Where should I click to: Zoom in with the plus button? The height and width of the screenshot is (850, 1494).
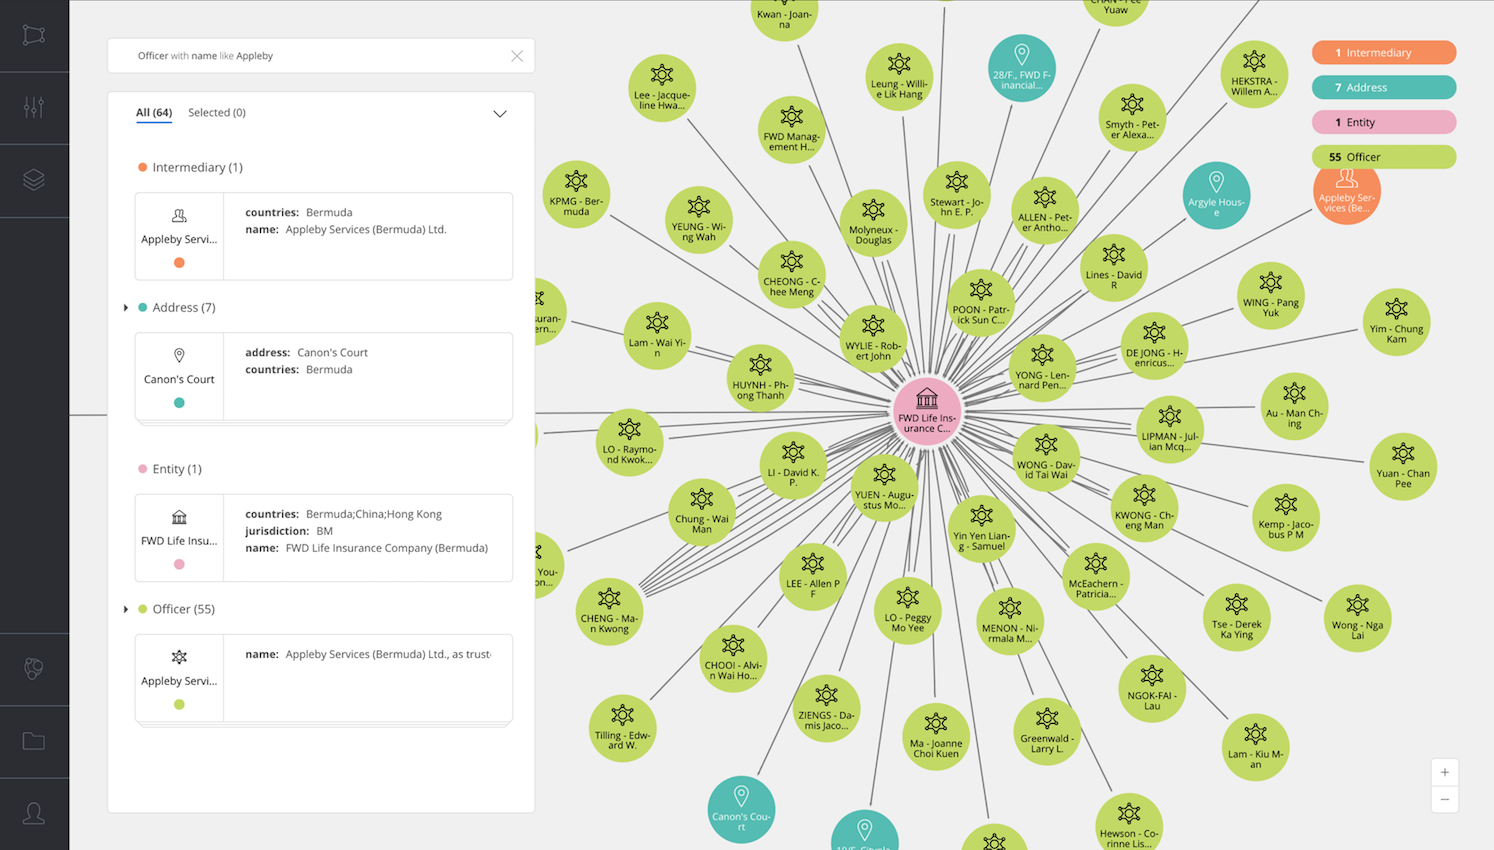(1445, 772)
